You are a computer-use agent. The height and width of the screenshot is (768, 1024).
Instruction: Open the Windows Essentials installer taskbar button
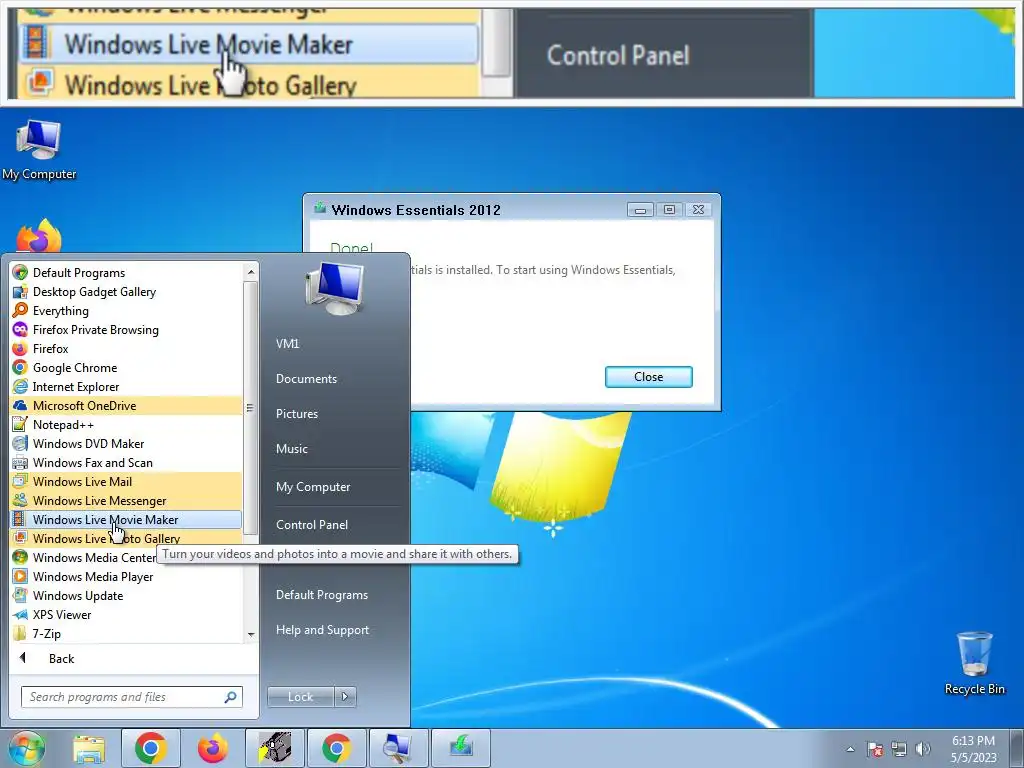(460, 748)
